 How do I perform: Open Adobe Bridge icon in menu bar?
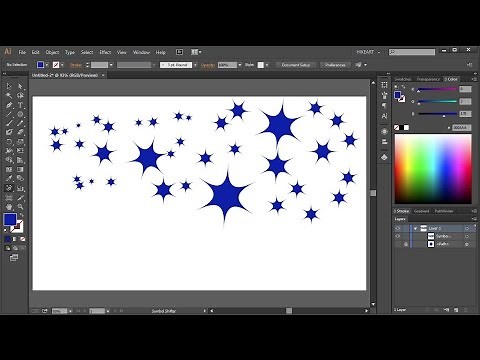tap(179, 52)
